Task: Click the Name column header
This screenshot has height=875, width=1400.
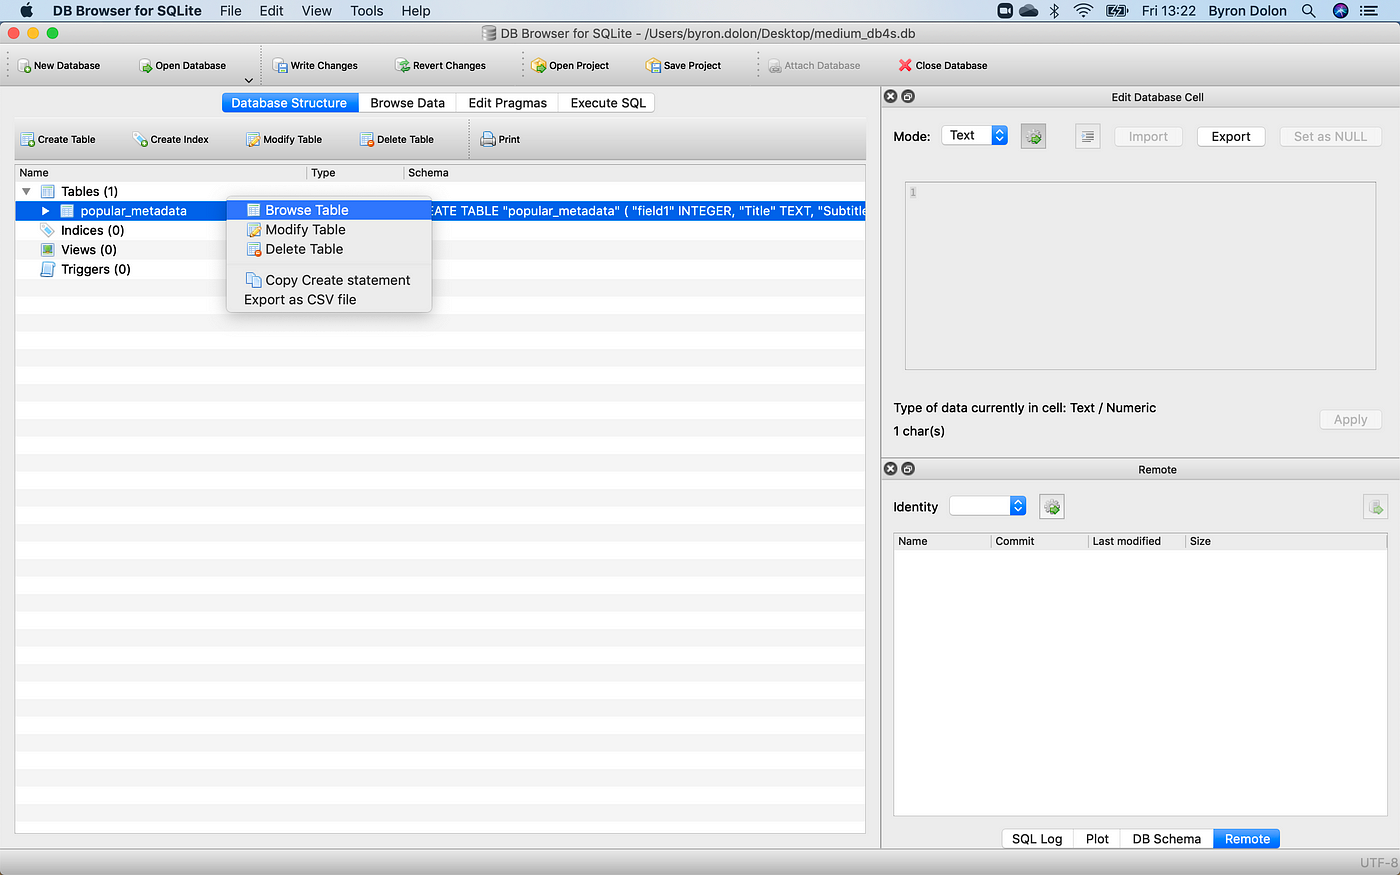Action: pos(161,173)
